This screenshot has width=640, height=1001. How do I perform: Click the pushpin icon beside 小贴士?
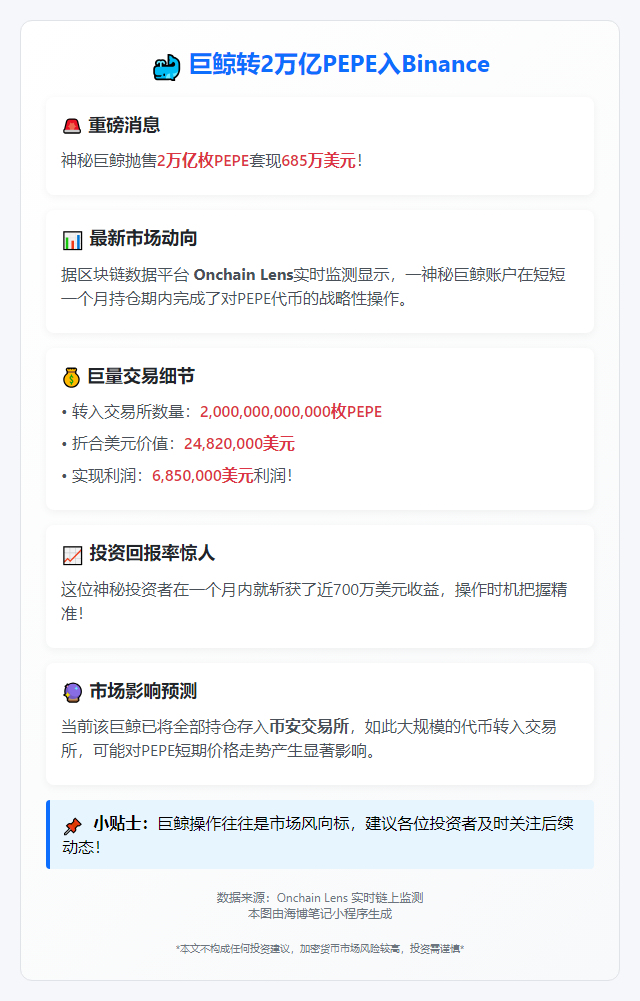tap(73, 825)
